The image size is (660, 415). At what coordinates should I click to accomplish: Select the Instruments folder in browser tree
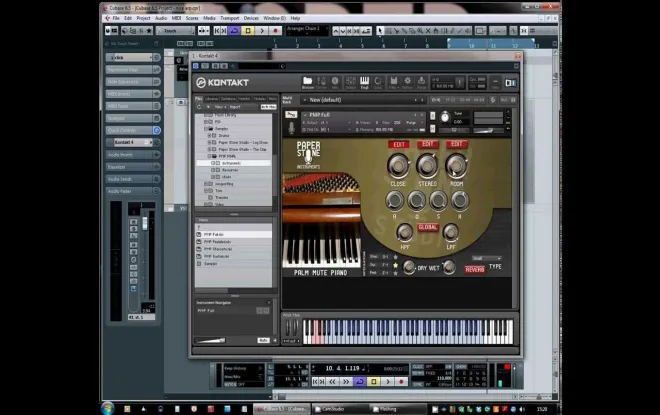click(x=234, y=163)
